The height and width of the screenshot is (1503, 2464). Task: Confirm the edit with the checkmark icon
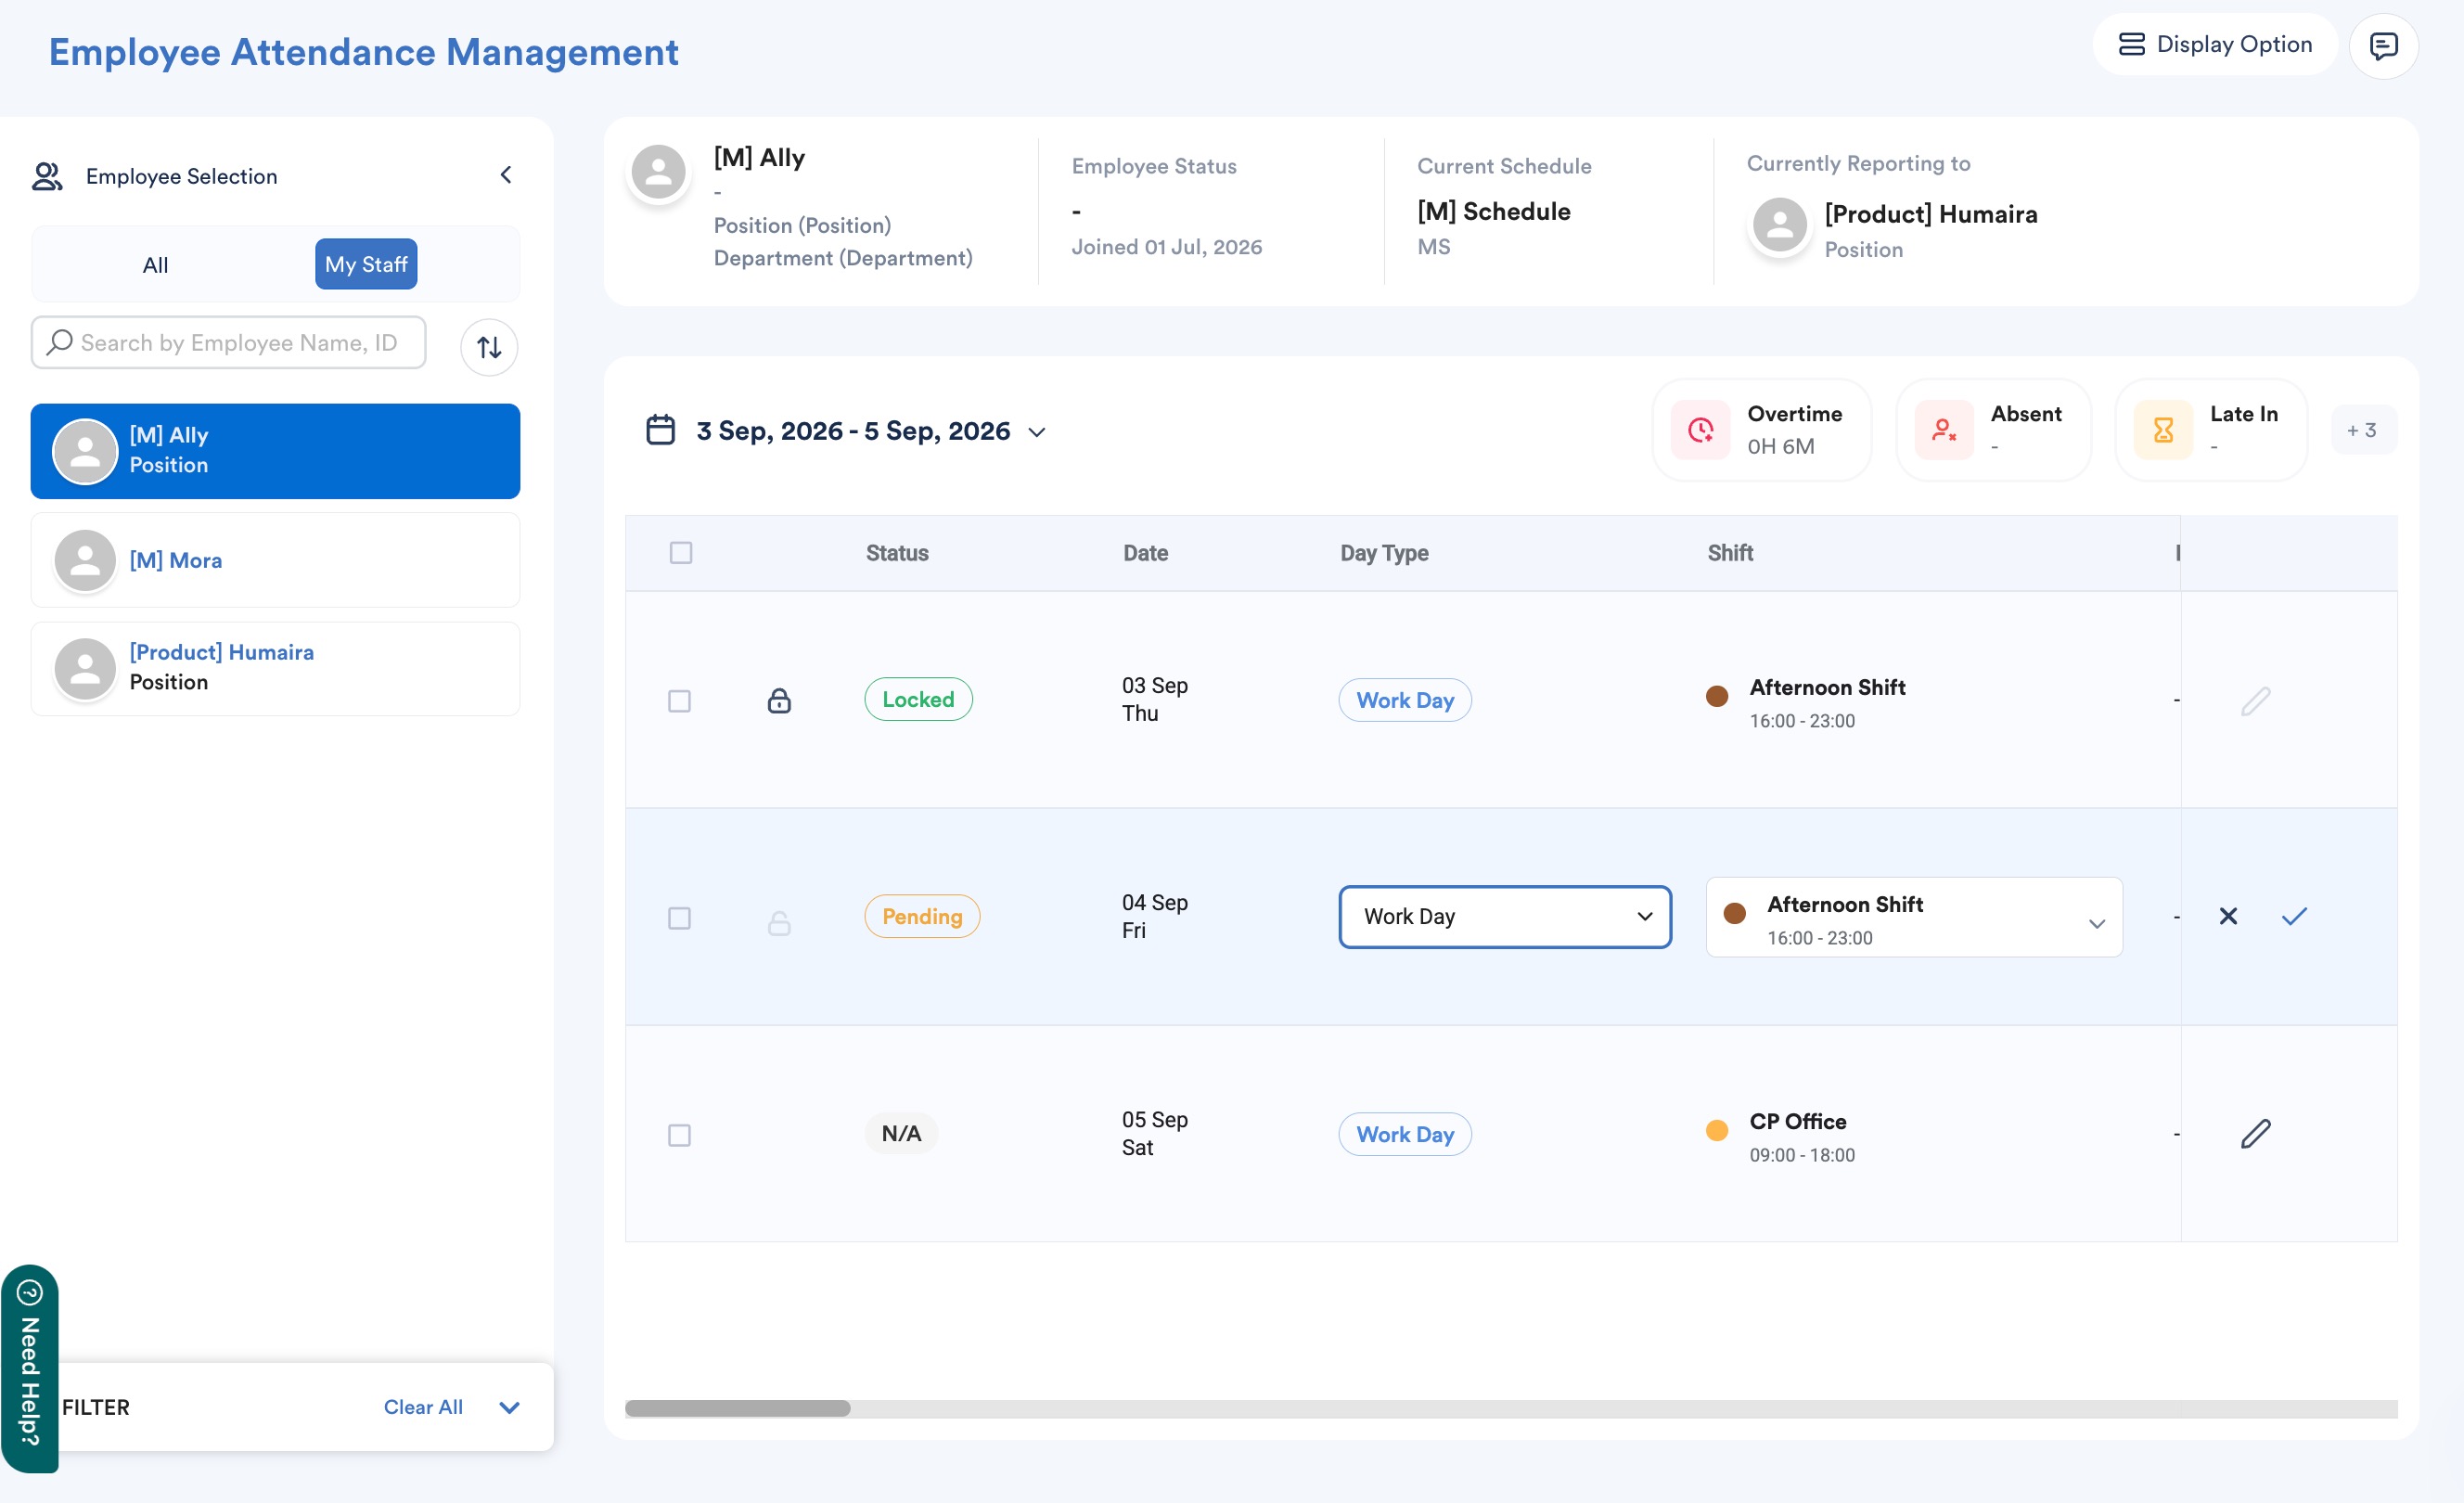pyautogui.click(x=2294, y=916)
